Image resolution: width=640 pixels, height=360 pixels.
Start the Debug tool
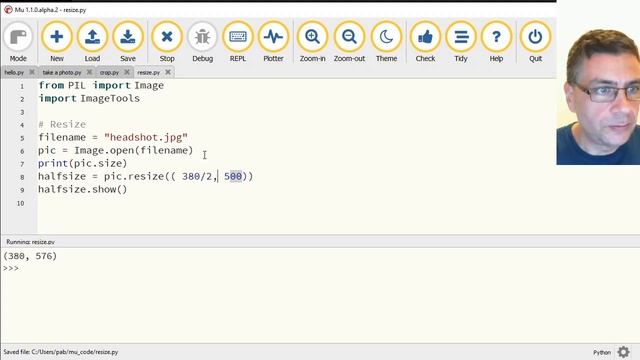(x=202, y=42)
